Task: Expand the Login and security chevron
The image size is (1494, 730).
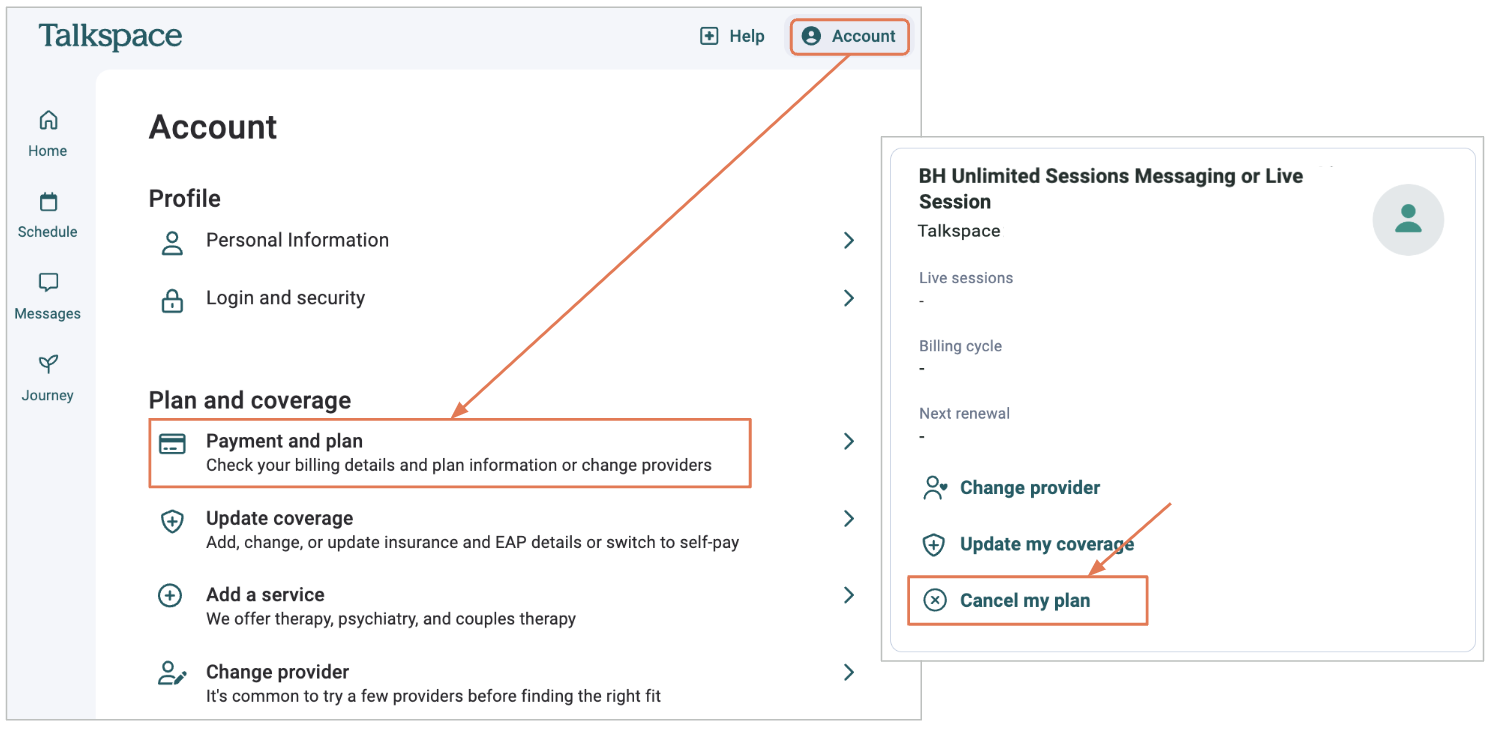Action: pyautogui.click(x=849, y=298)
